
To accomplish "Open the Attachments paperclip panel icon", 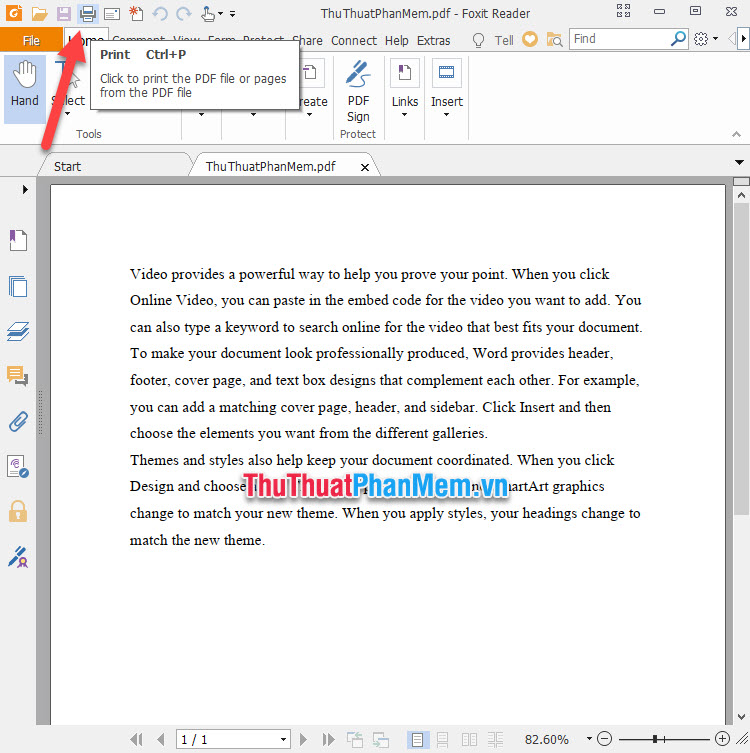I will [x=18, y=422].
